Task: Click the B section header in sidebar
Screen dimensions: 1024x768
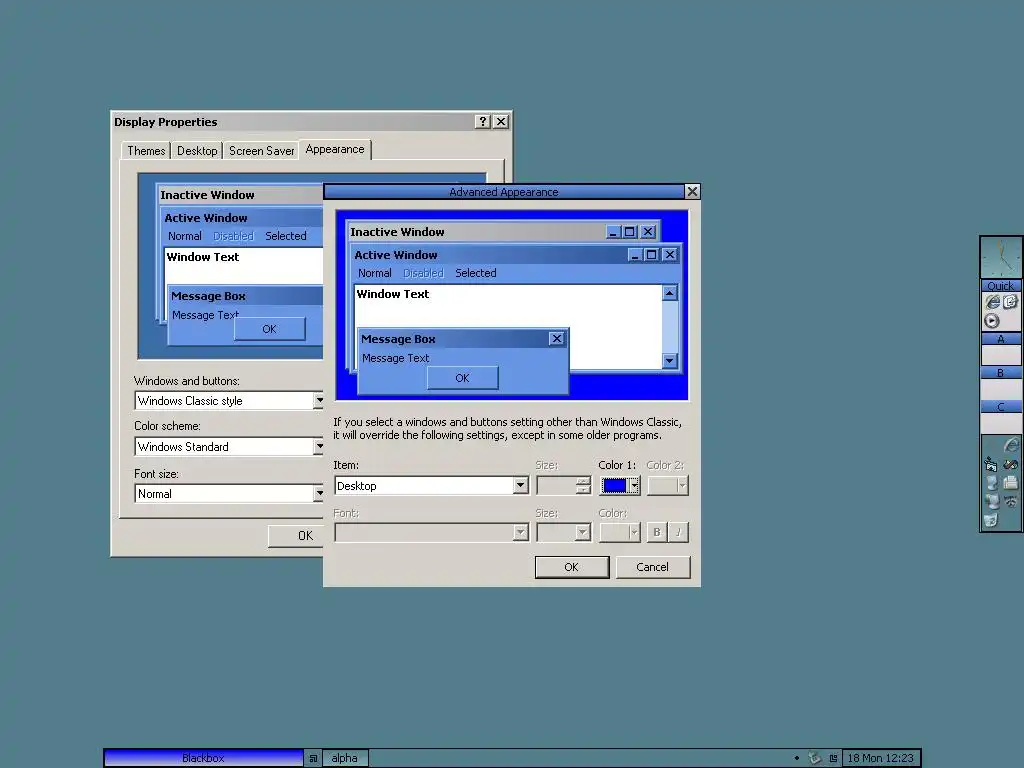Action: pyautogui.click(x=1001, y=373)
